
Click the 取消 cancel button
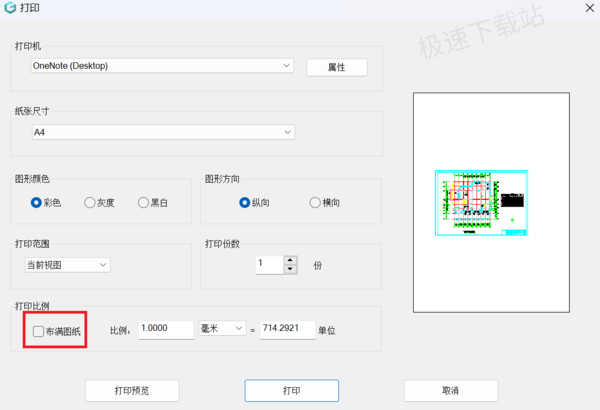[x=451, y=390]
